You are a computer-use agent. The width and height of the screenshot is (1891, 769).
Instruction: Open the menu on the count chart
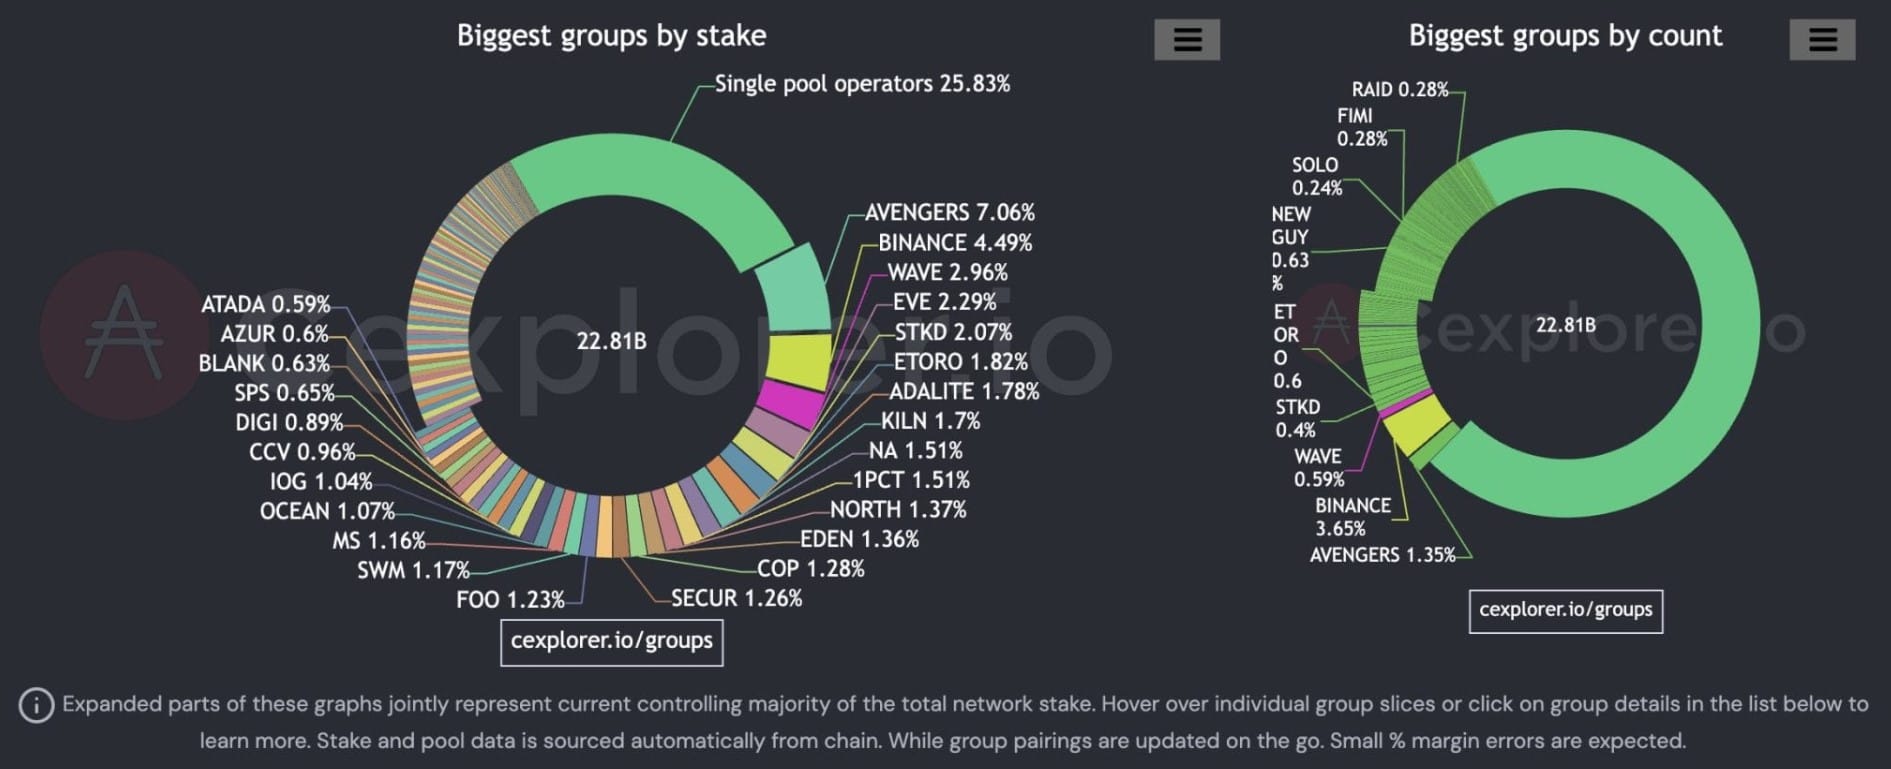coord(1822,40)
